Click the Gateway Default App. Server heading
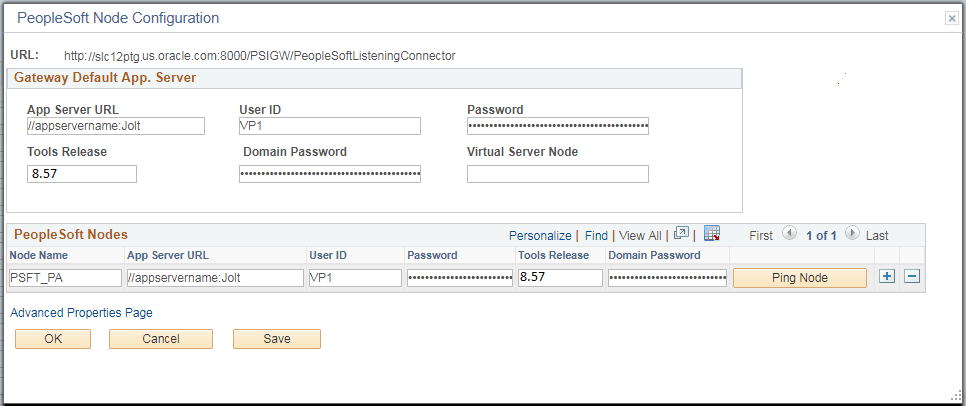The width and height of the screenshot is (966, 406). [x=105, y=78]
